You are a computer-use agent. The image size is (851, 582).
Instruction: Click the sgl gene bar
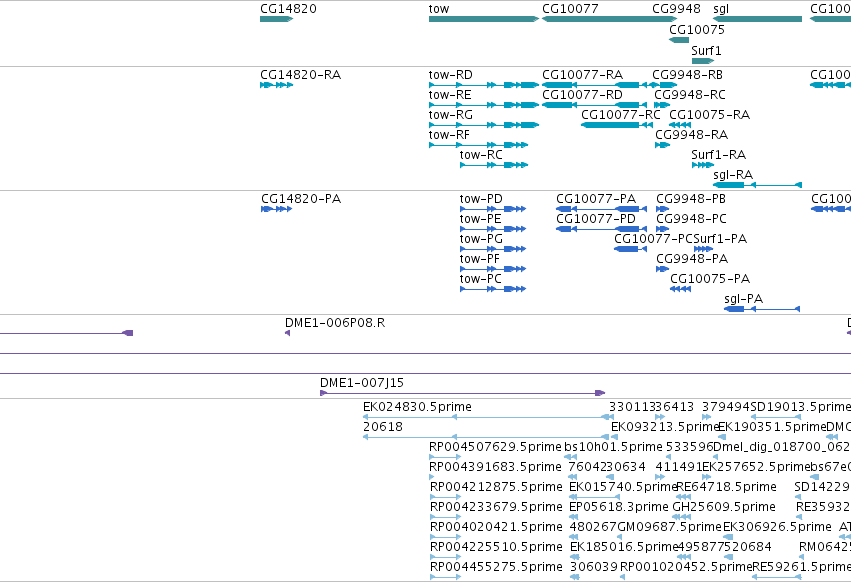coord(757,19)
